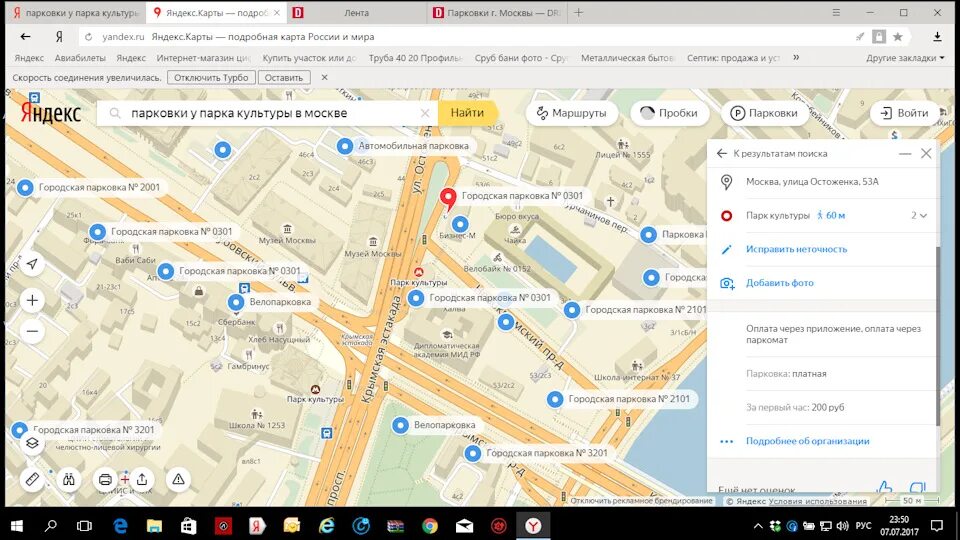Expand the Парк культуры metro stations chevron
The image size is (960, 540).
tap(923, 216)
